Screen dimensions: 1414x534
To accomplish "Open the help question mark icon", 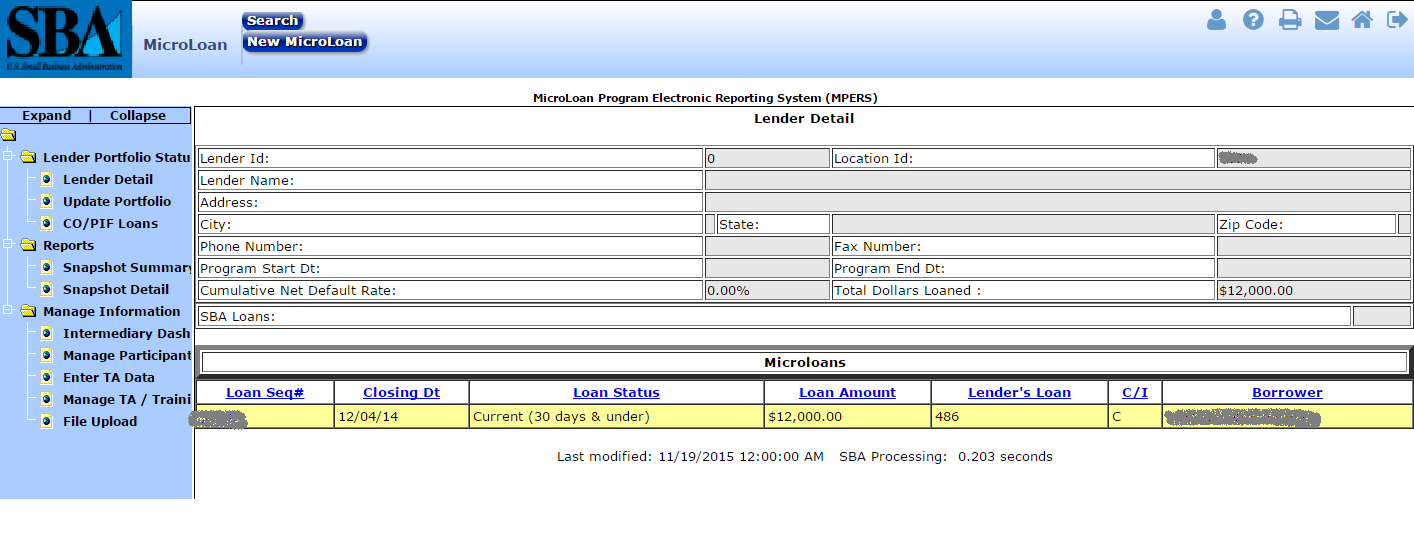I will [x=1253, y=19].
